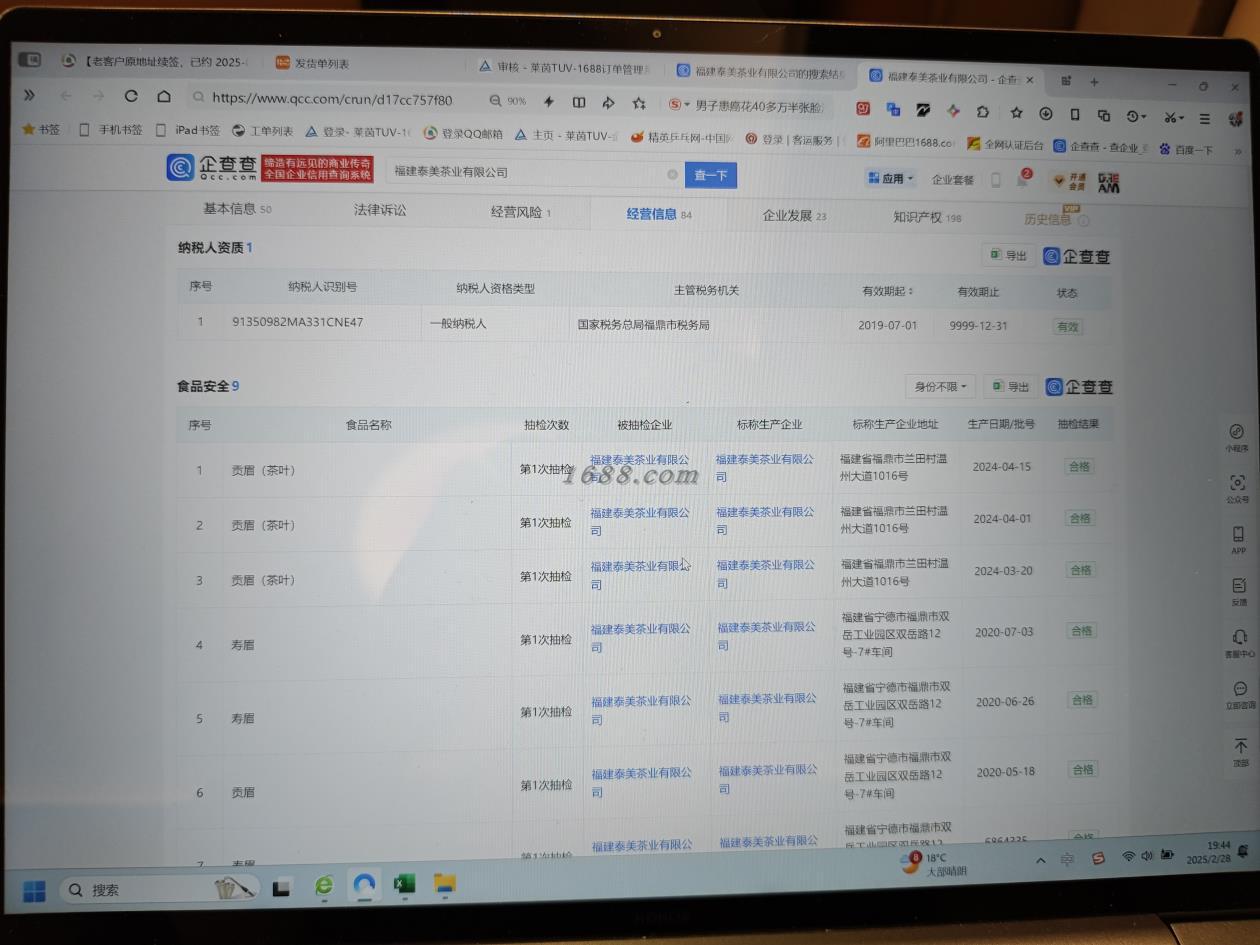Viewport: 1260px width, 945px height.
Task: Open the extensions puzzle icon
Action: tap(983, 112)
